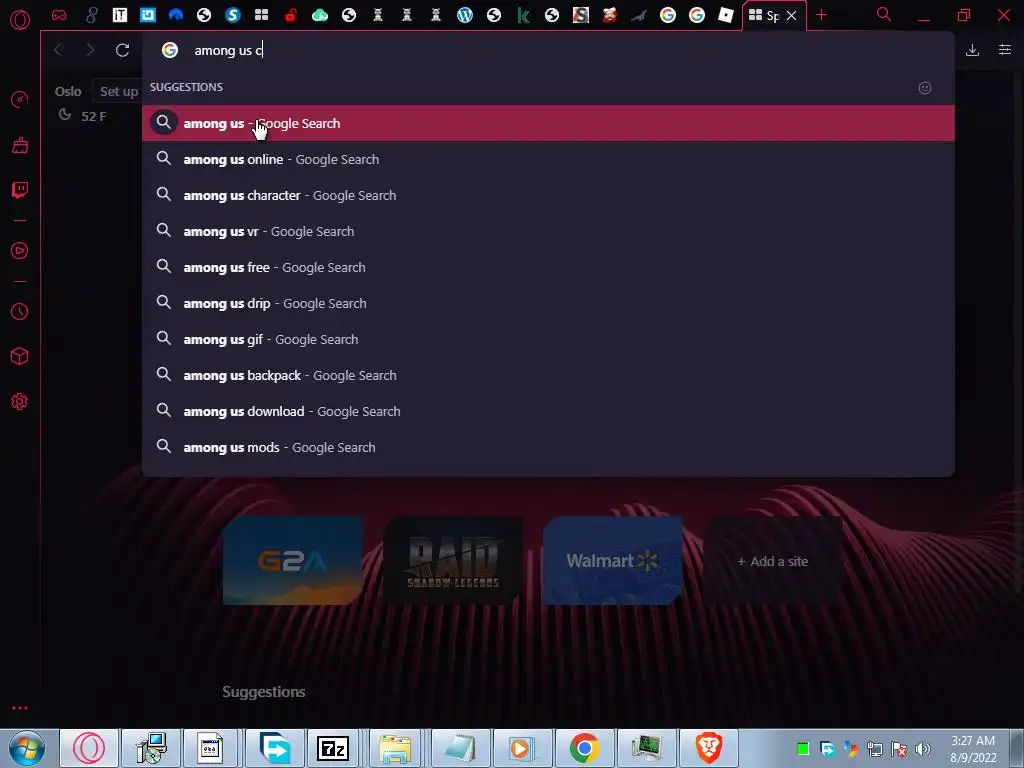The width and height of the screenshot is (1024, 768).
Task: Switch to the red padlock icon tab
Action: [x=291, y=15]
